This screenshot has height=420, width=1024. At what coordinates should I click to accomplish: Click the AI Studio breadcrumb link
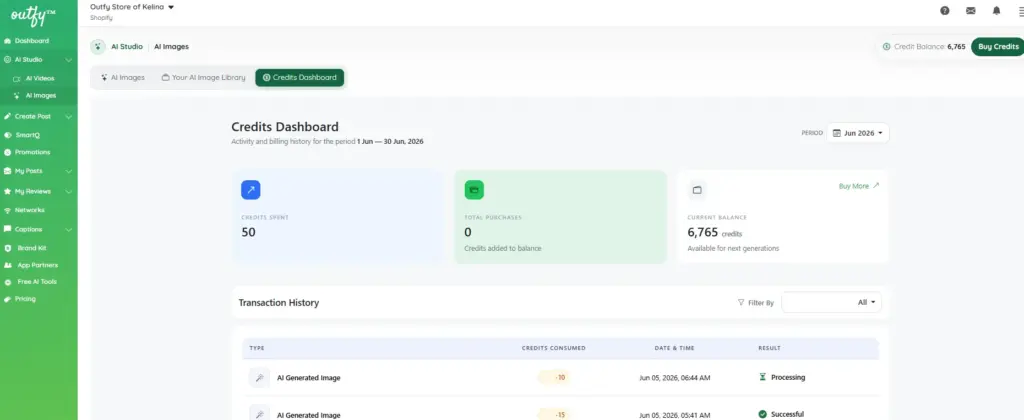tap(127, 46)
